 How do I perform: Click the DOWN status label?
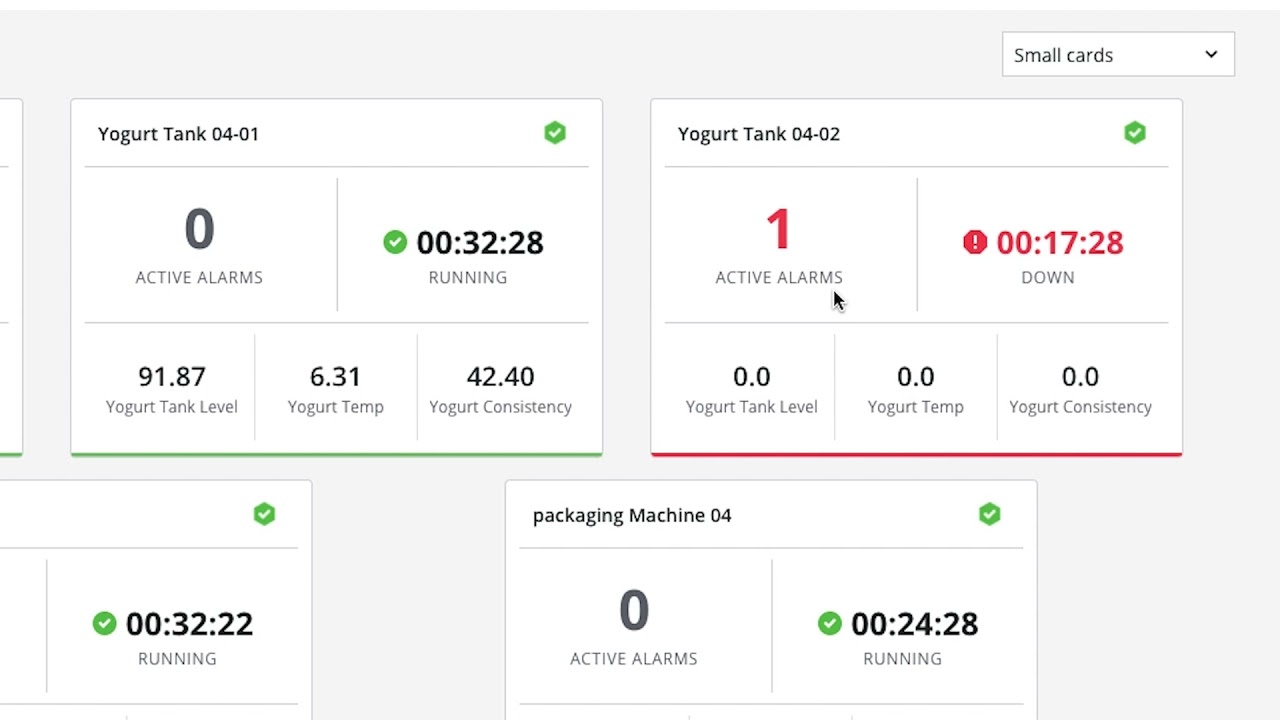click(1048, 277)
